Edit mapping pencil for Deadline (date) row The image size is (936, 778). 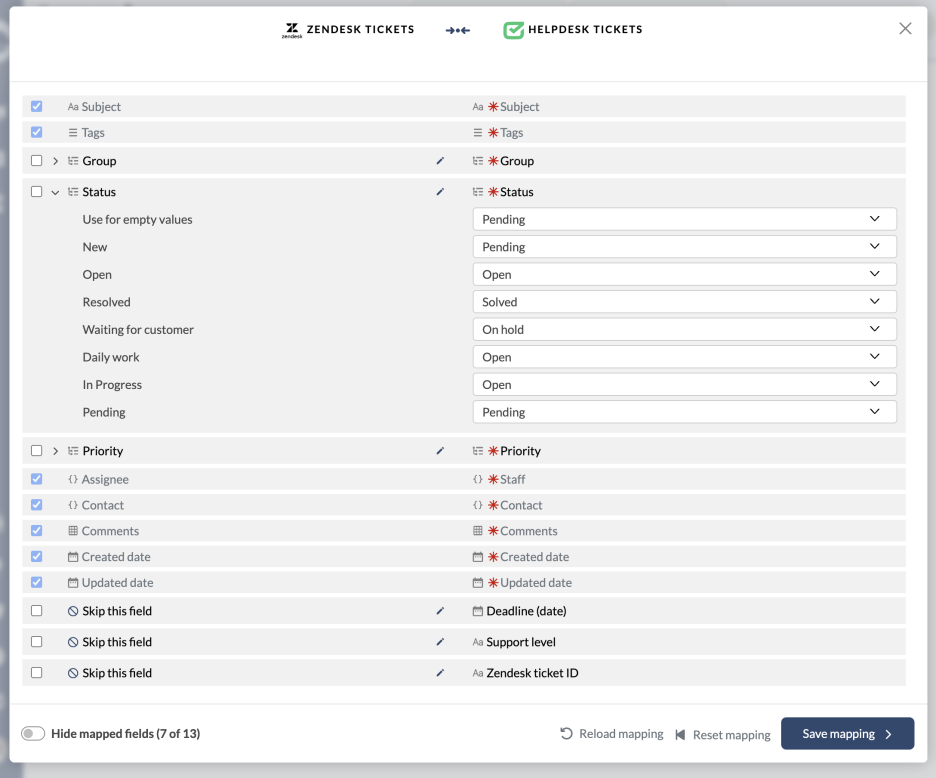click(440, 611)
